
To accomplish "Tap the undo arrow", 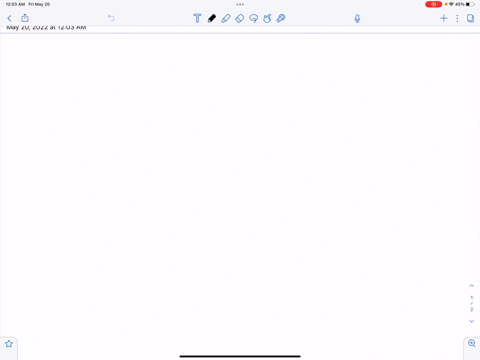I will [111, 18].
